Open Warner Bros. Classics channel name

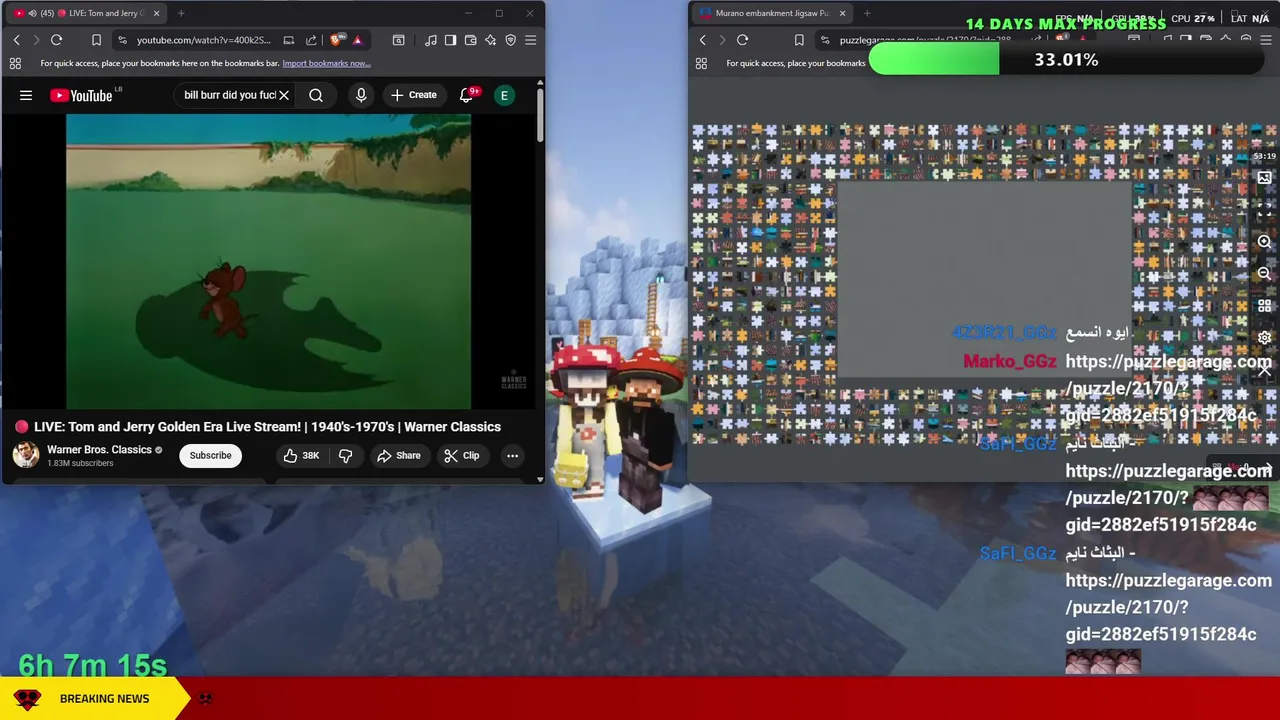click(x=99, y=450)
